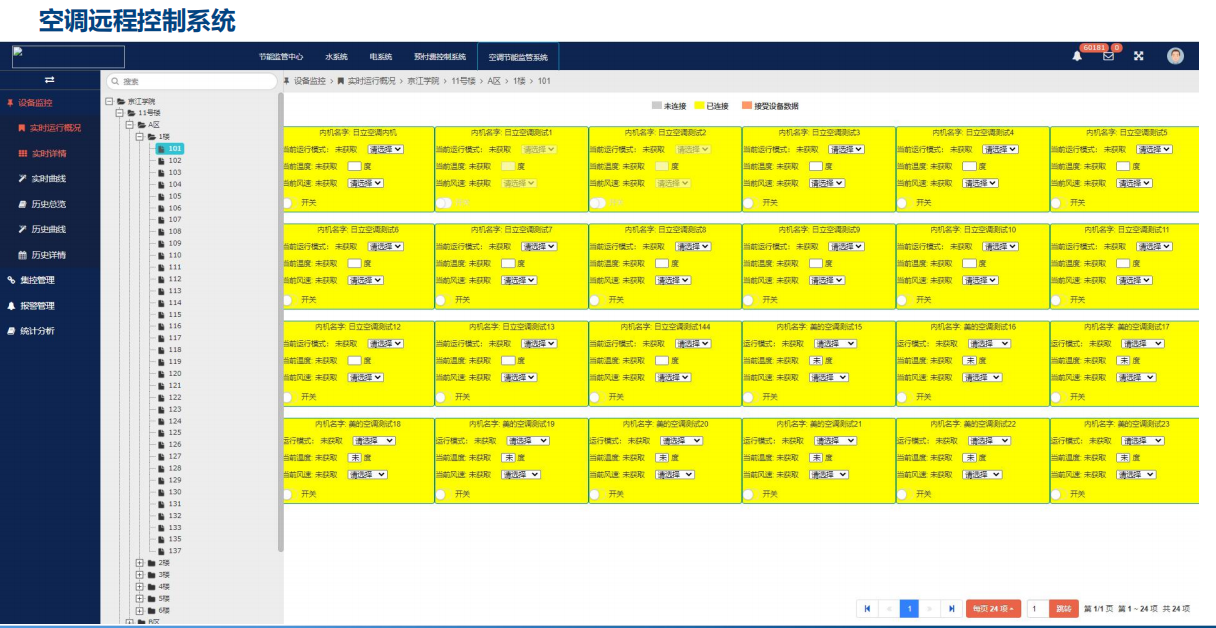The width and height of the screenshot is (1216, 628).
Task: Open the user avatar in header
Action: 1175,56
